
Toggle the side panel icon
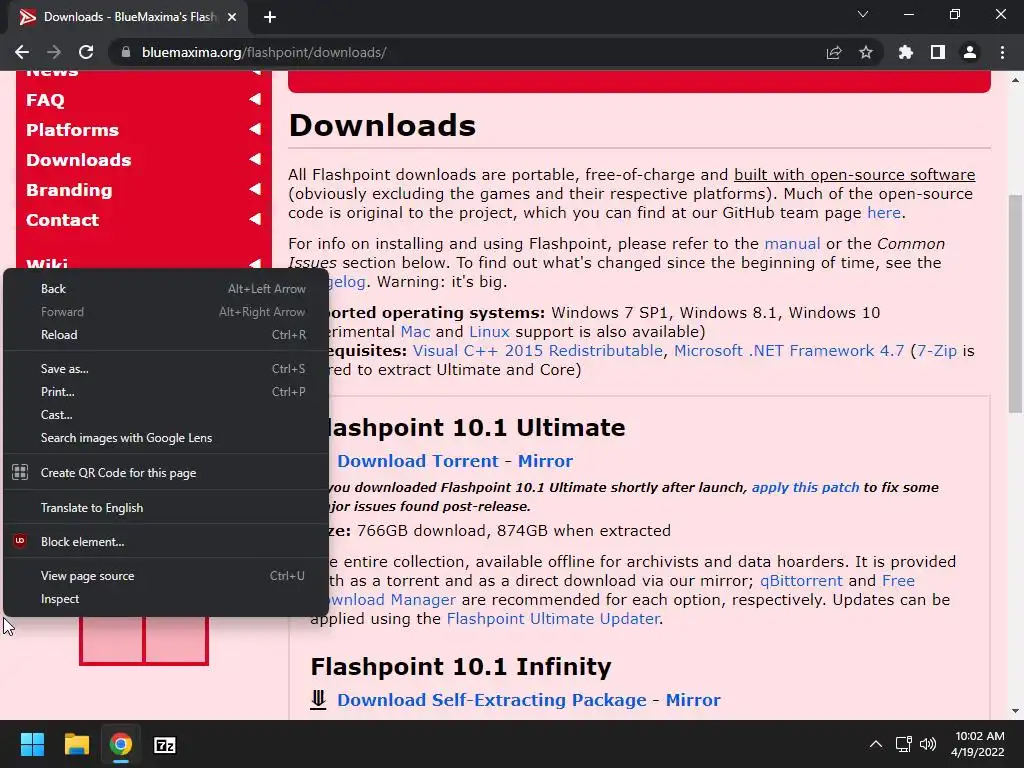click(x=938, y=52)
